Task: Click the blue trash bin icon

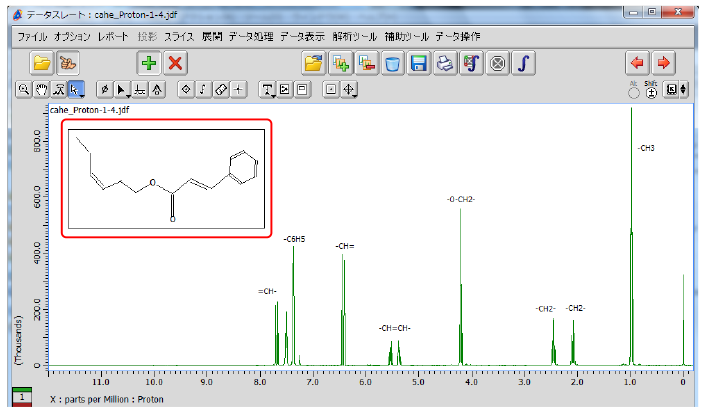Action: click(x=392, y=63)
